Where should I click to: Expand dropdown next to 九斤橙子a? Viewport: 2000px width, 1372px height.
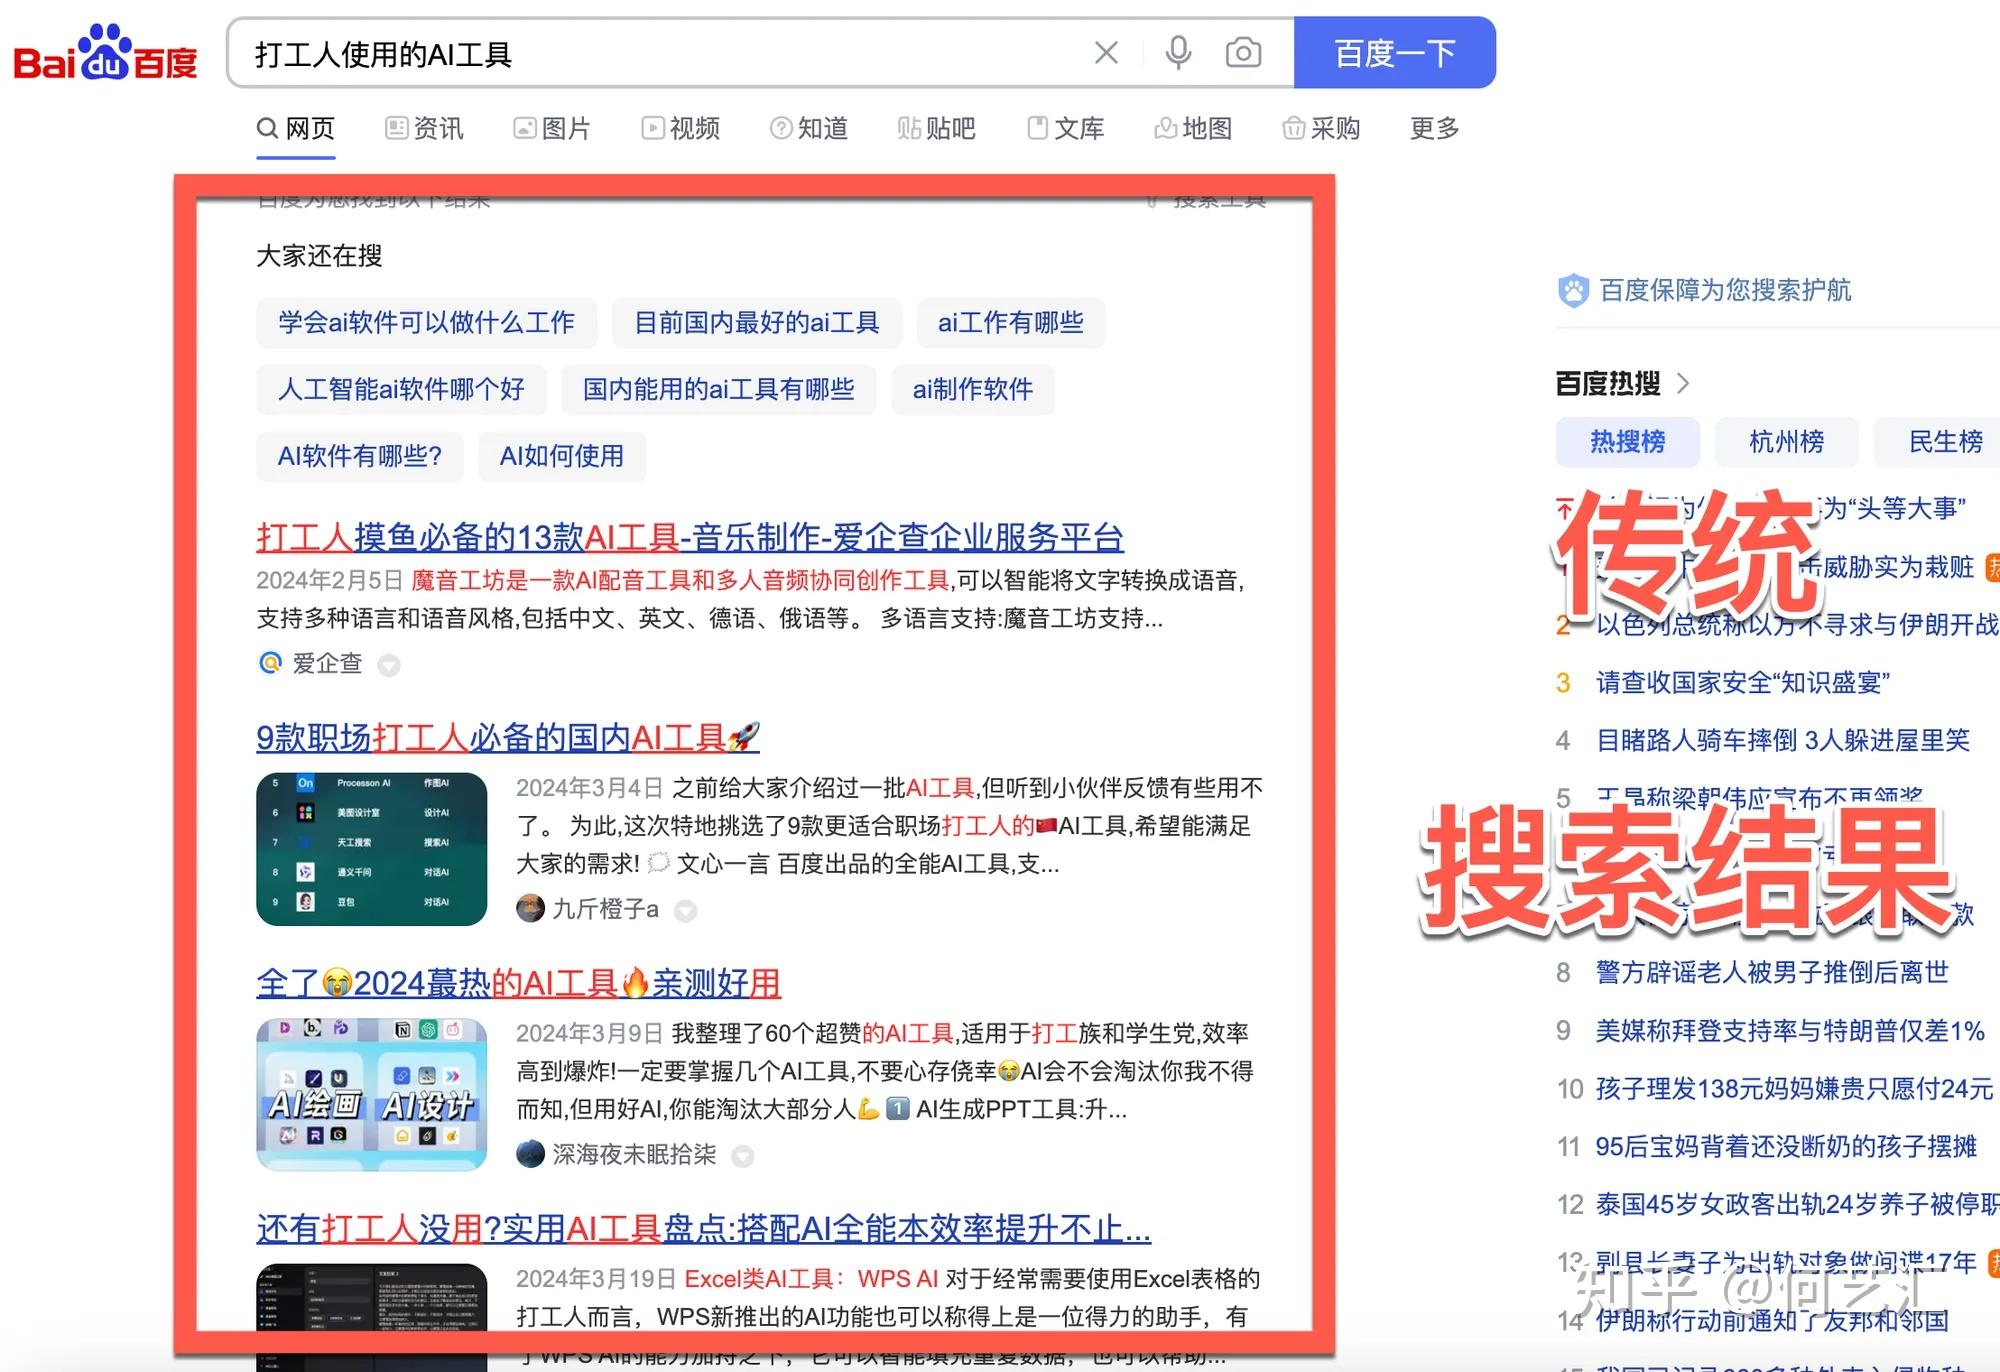tap(685, 911)
